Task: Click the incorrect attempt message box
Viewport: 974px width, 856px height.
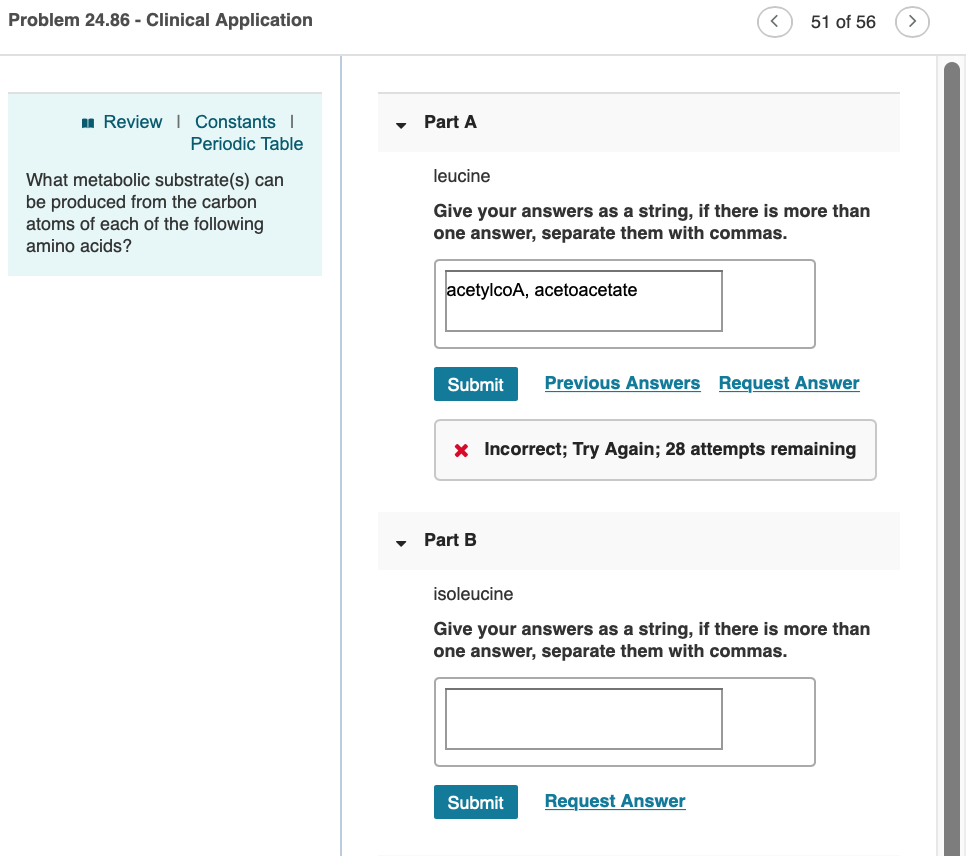Action: click(655, 449)
